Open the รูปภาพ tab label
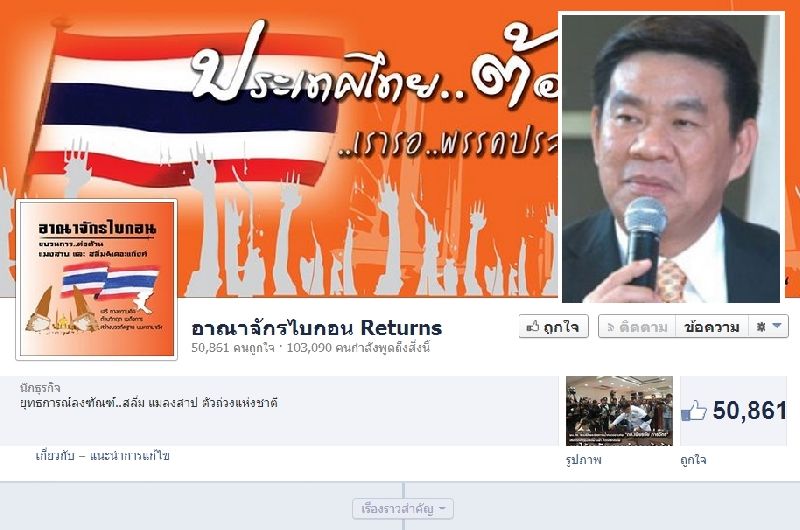Viewport: 800px width, 530px height. [584, 460]
